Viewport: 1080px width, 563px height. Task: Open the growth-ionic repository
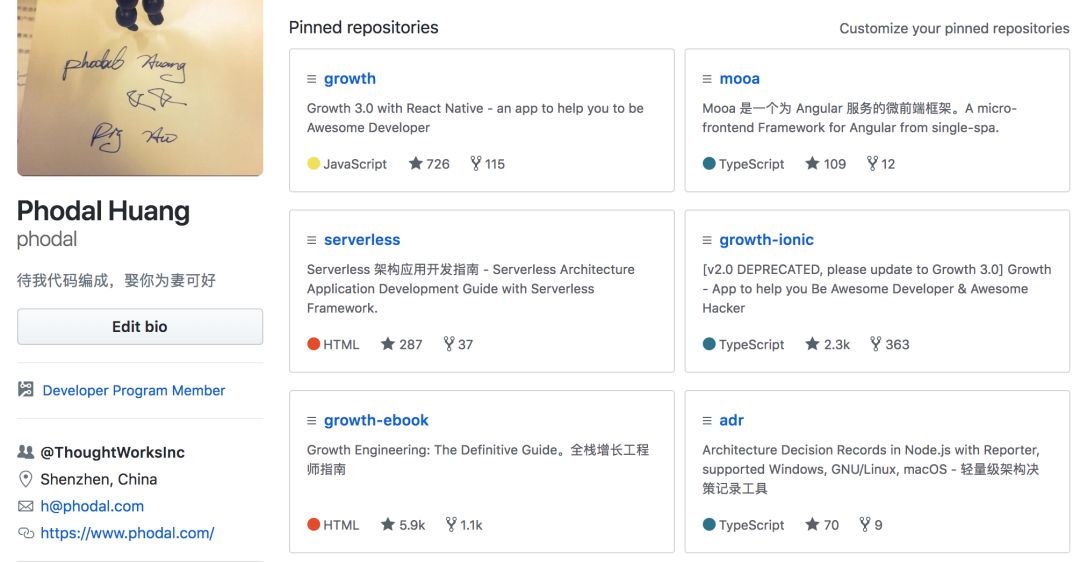[767, 240]
